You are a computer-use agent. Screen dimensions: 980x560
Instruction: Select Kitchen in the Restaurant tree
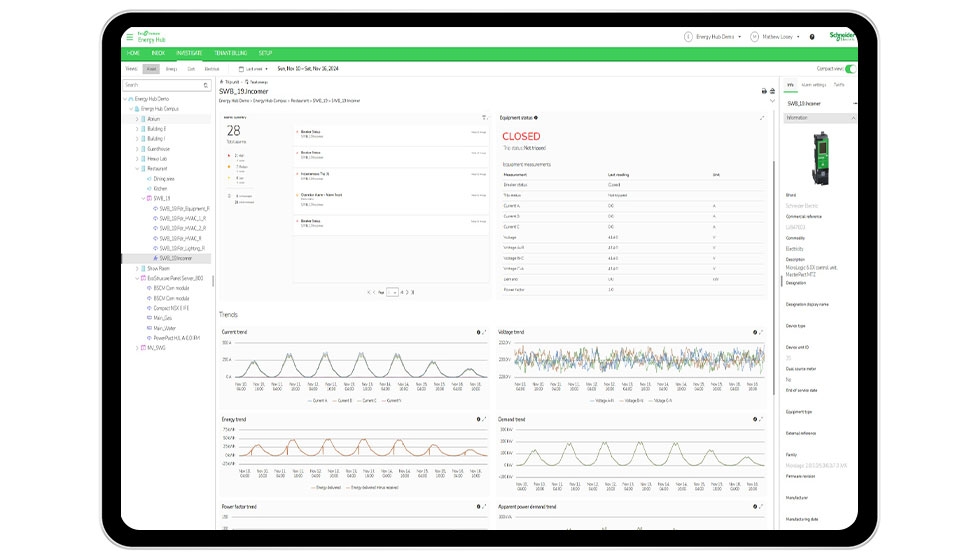click(160, 188)
